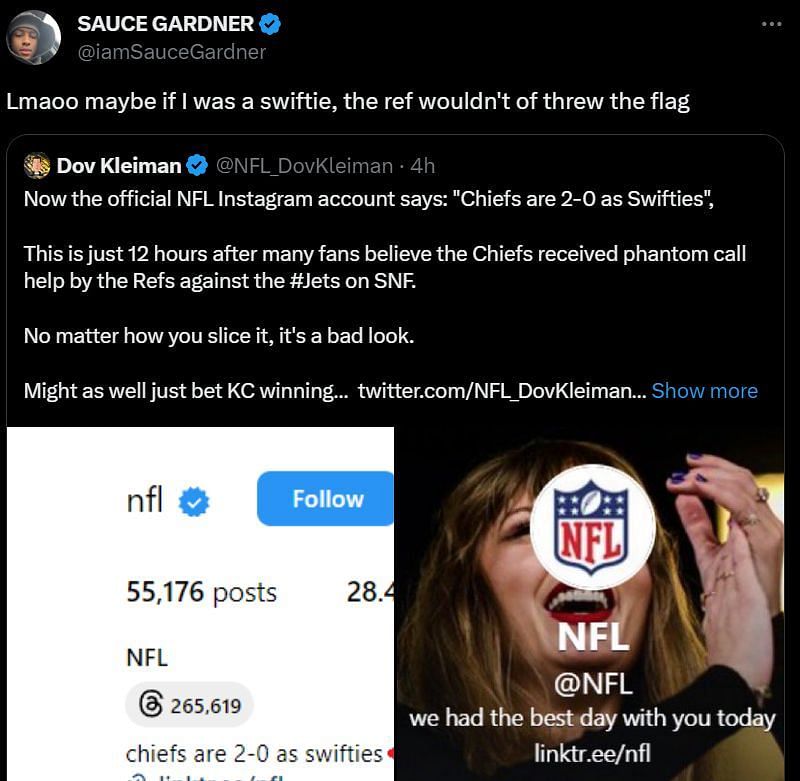Click the Dov Kleiman display name
The image size is (800, 781).
[119, 166]
